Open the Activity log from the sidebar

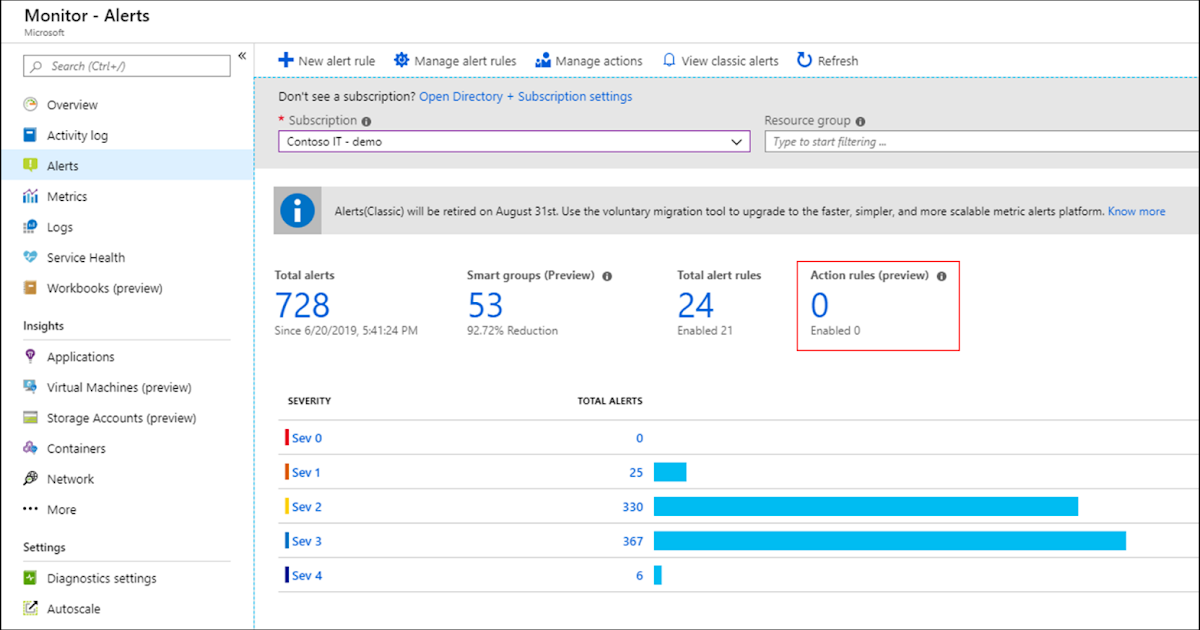(x=77, y=135)
